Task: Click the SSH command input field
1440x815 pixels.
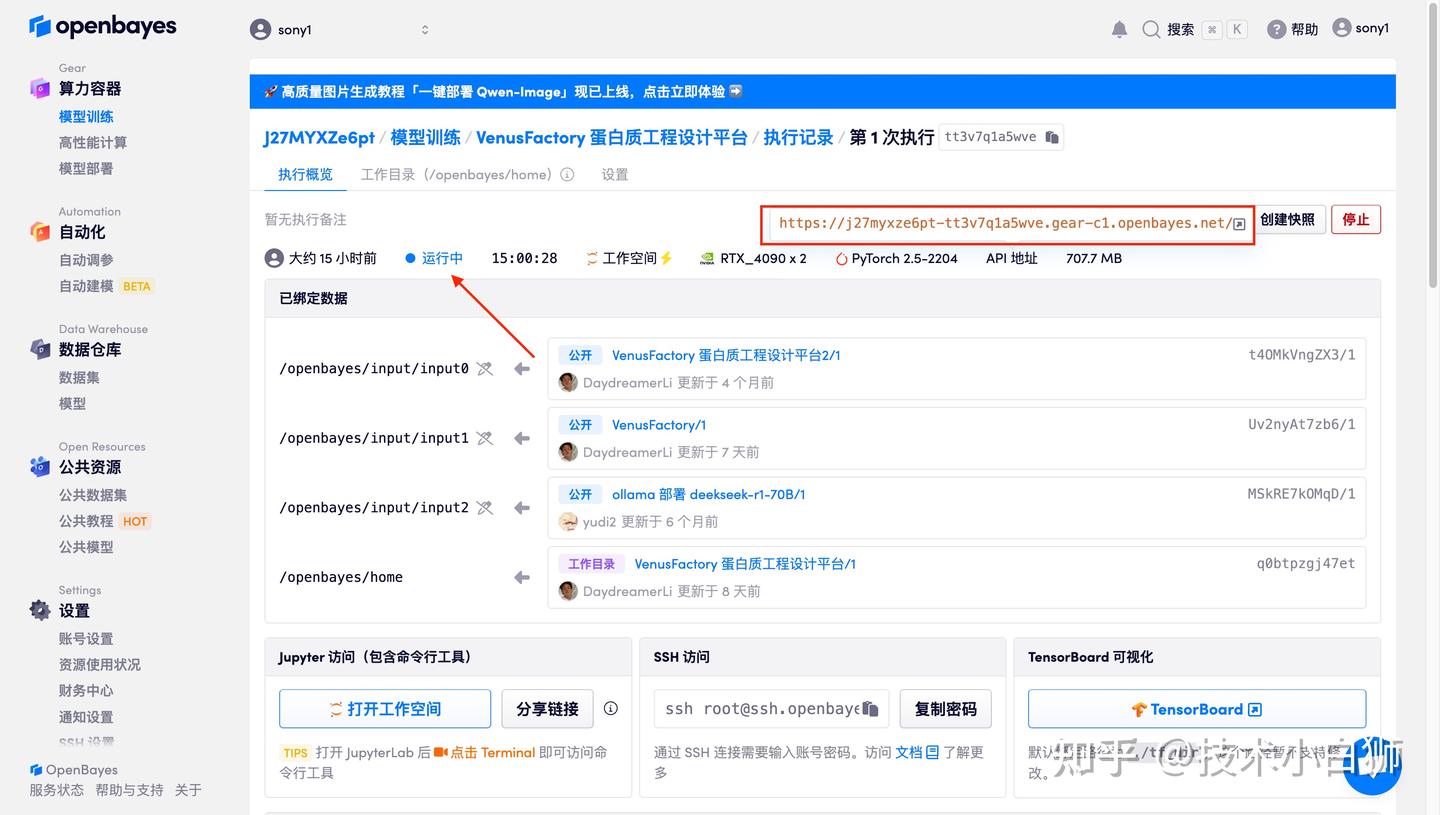Action: click(x=755, y=708)
